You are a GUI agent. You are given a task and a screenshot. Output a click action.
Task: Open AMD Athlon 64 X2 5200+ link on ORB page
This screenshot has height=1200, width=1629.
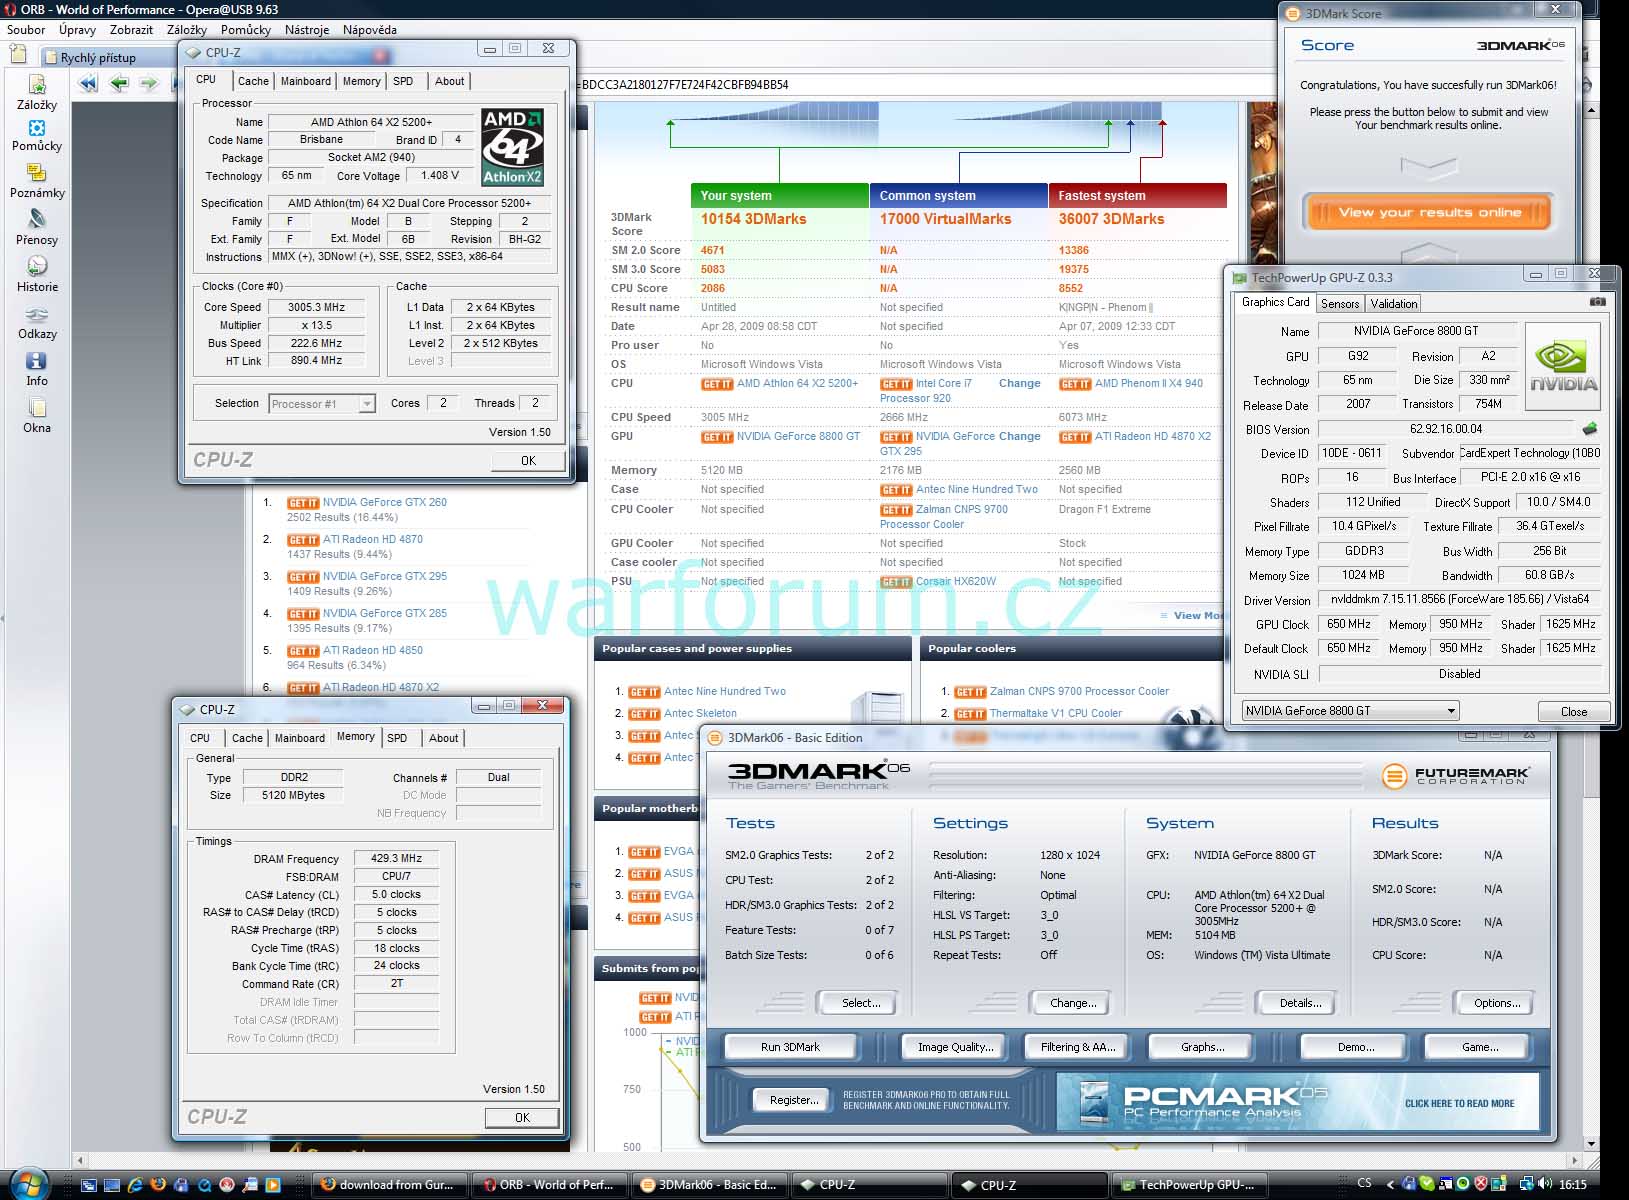[797, 384]
